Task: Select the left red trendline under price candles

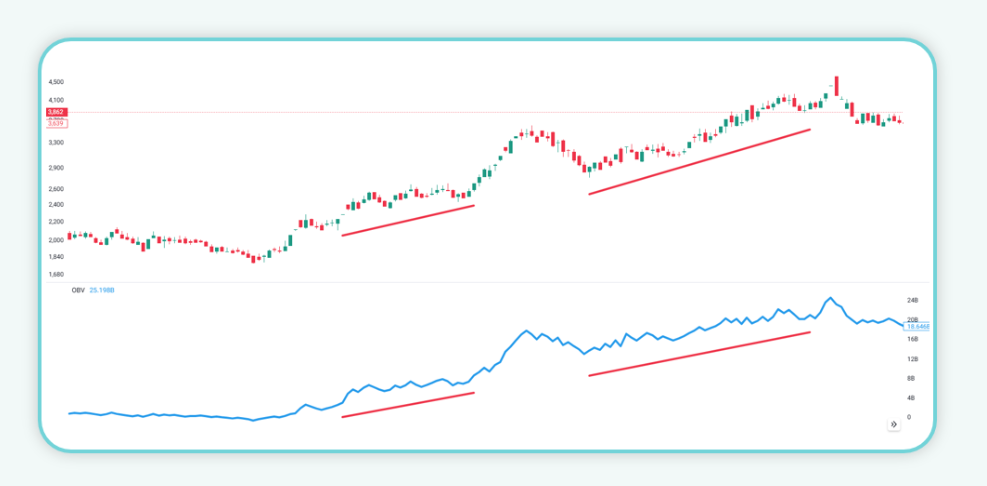Action: 408,220
